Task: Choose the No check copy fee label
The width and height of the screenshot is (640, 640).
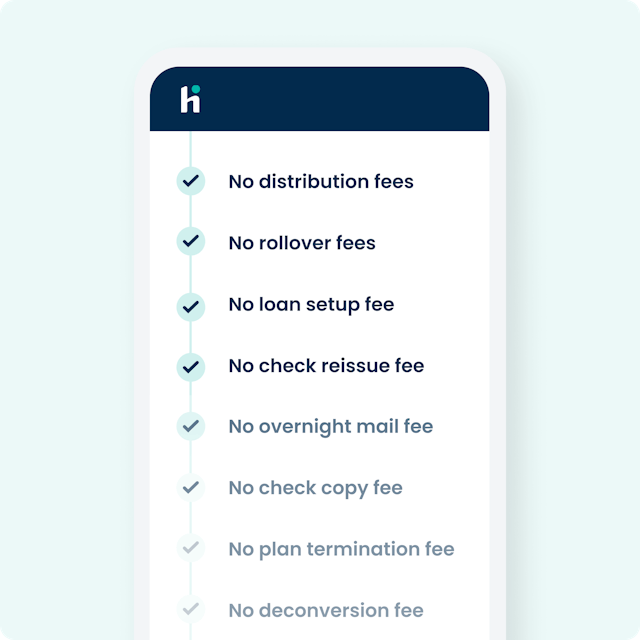Action: pos(315,488)
